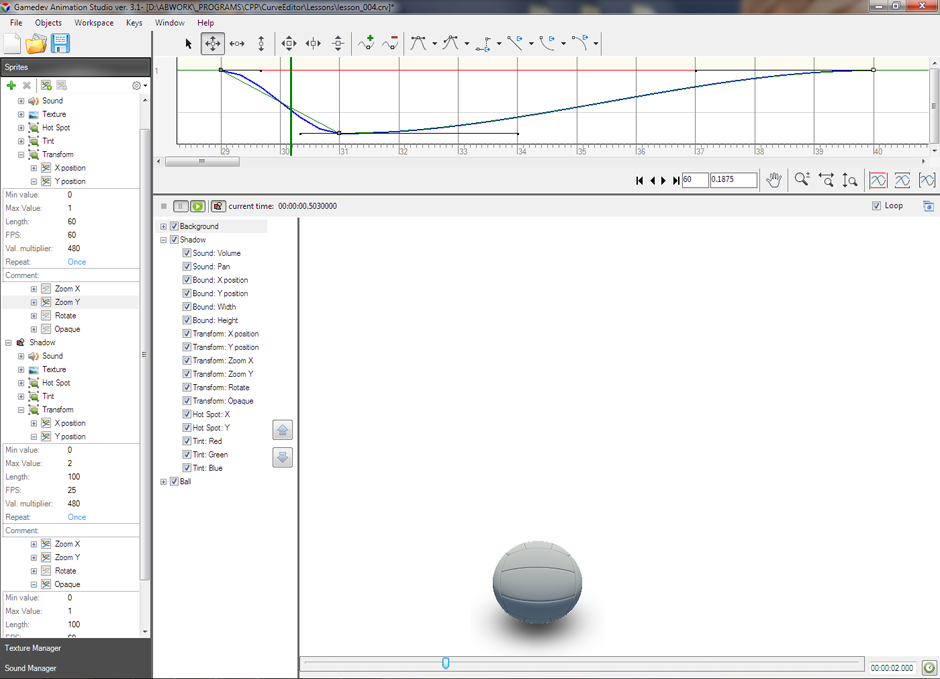Click the green plus add sprite icon
This screenshot has height=679, width=940.
(11, 86)
